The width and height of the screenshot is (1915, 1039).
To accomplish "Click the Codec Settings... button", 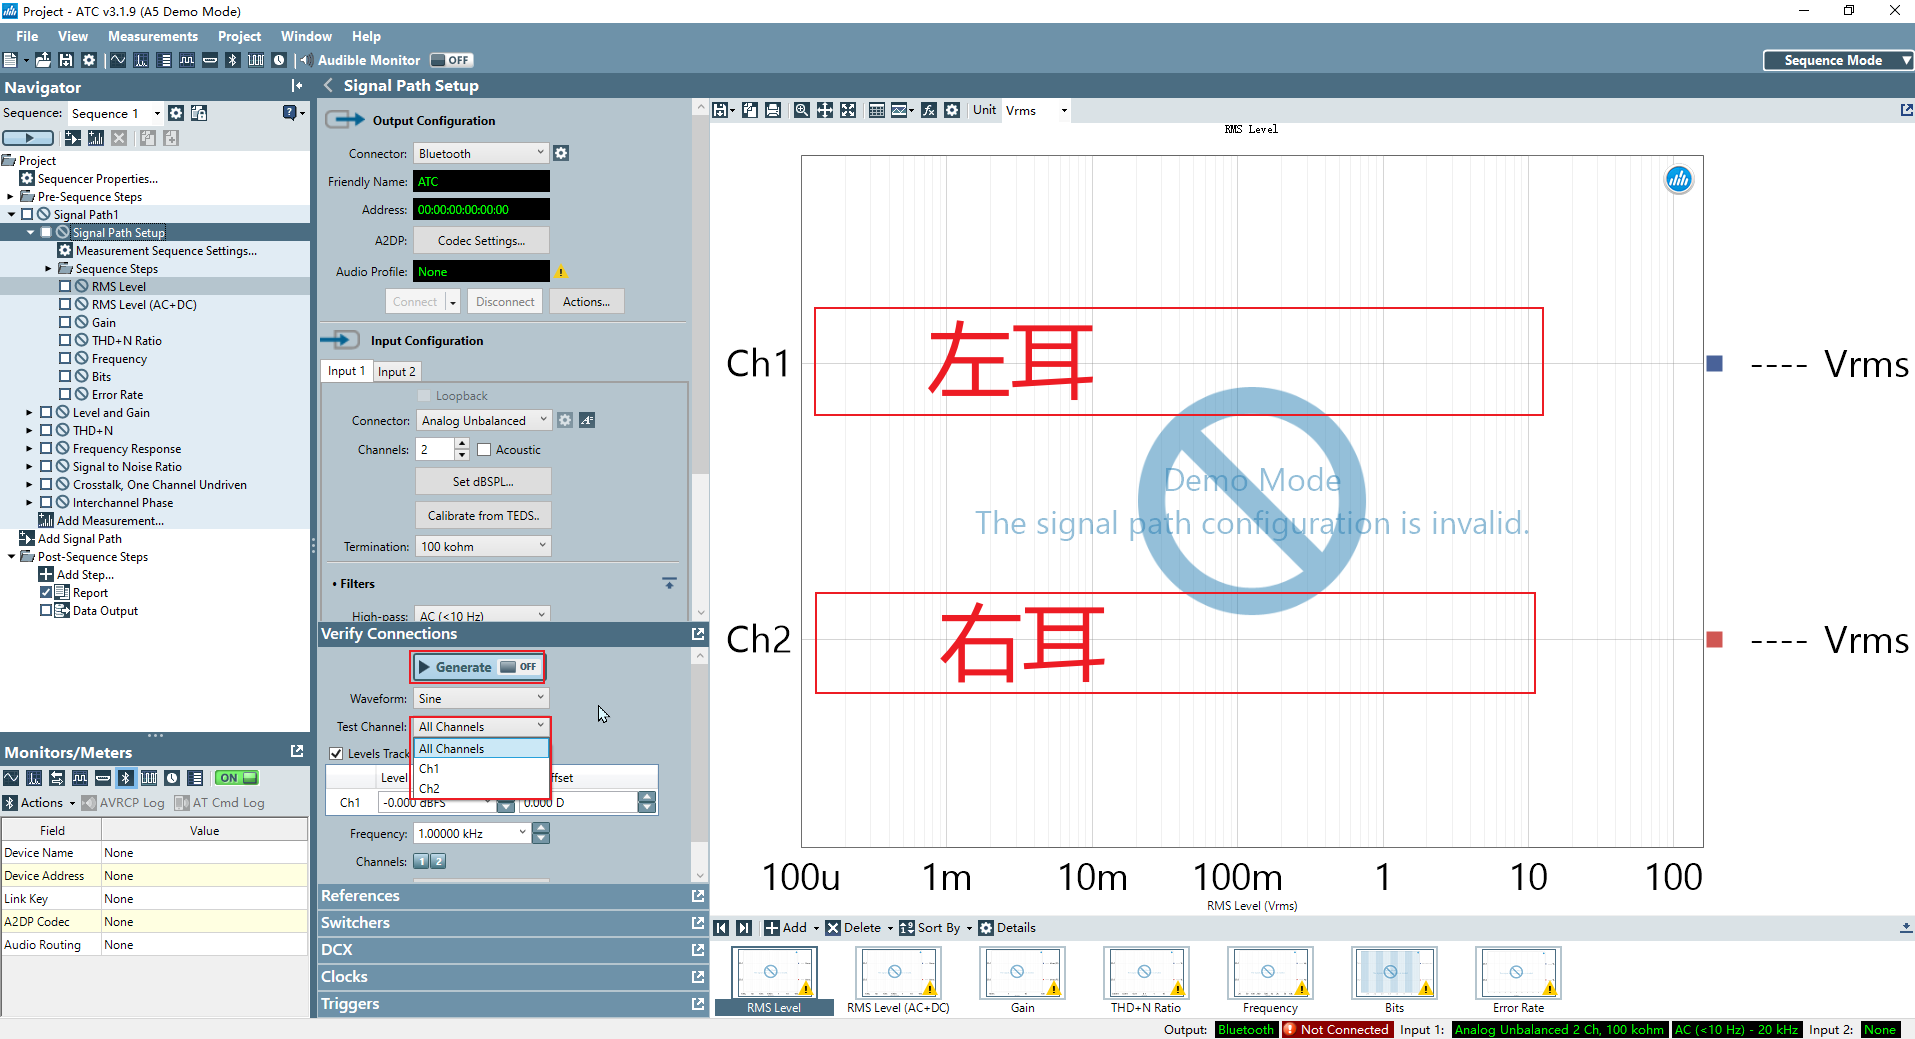I will coord(481,241).
